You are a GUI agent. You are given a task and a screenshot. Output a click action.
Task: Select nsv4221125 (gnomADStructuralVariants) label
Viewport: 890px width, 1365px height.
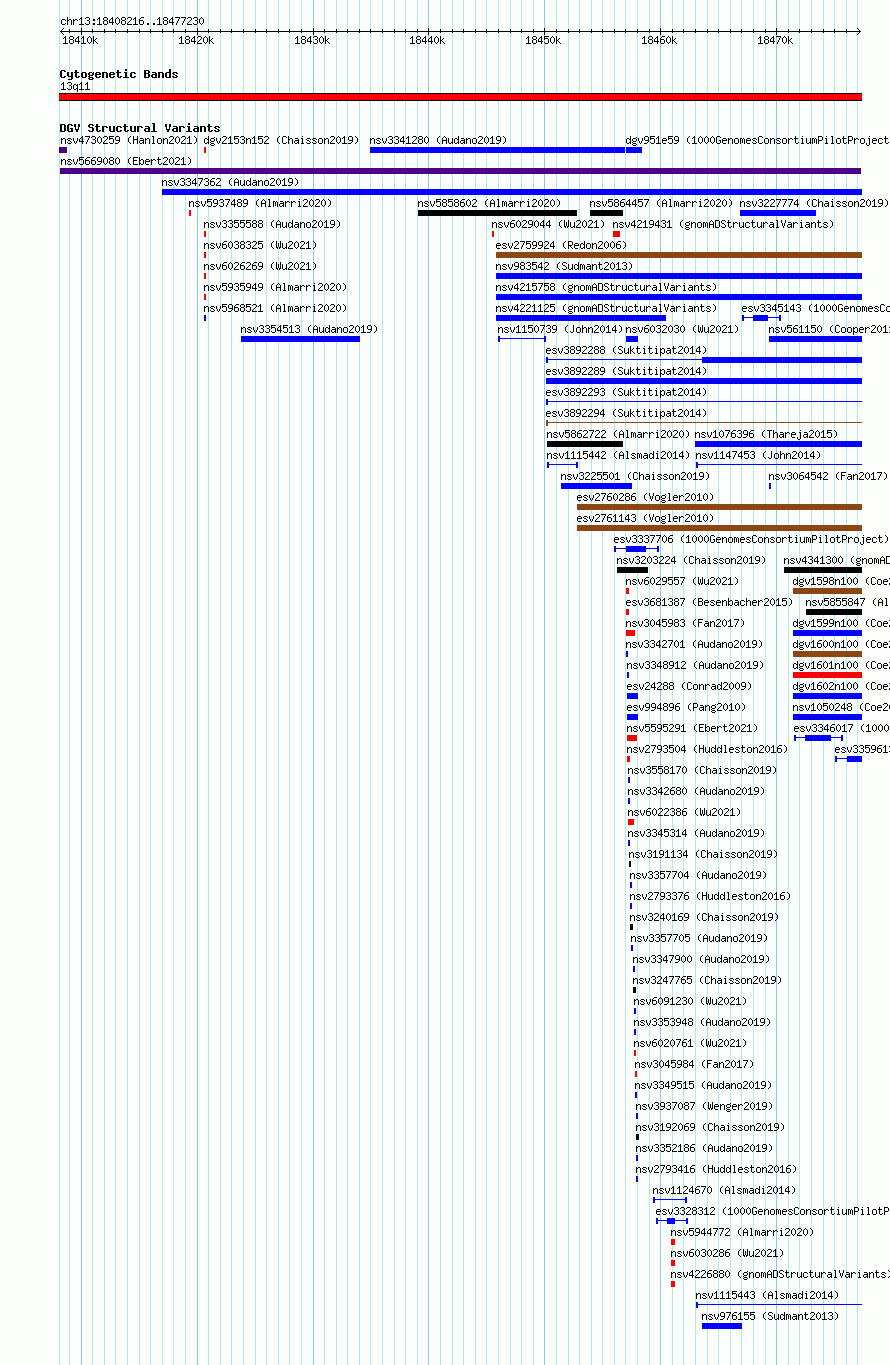pos(606,308)
